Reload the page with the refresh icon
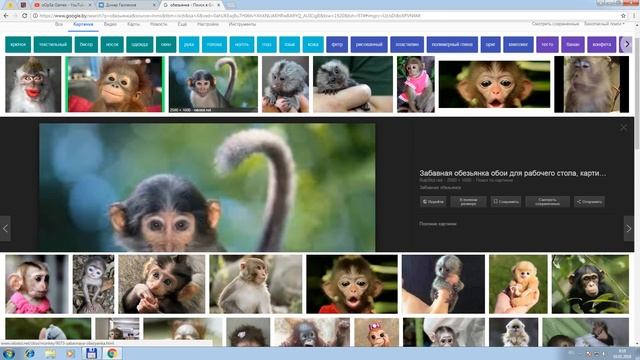The height and width of the screenshot is (360, 640). 24,16
